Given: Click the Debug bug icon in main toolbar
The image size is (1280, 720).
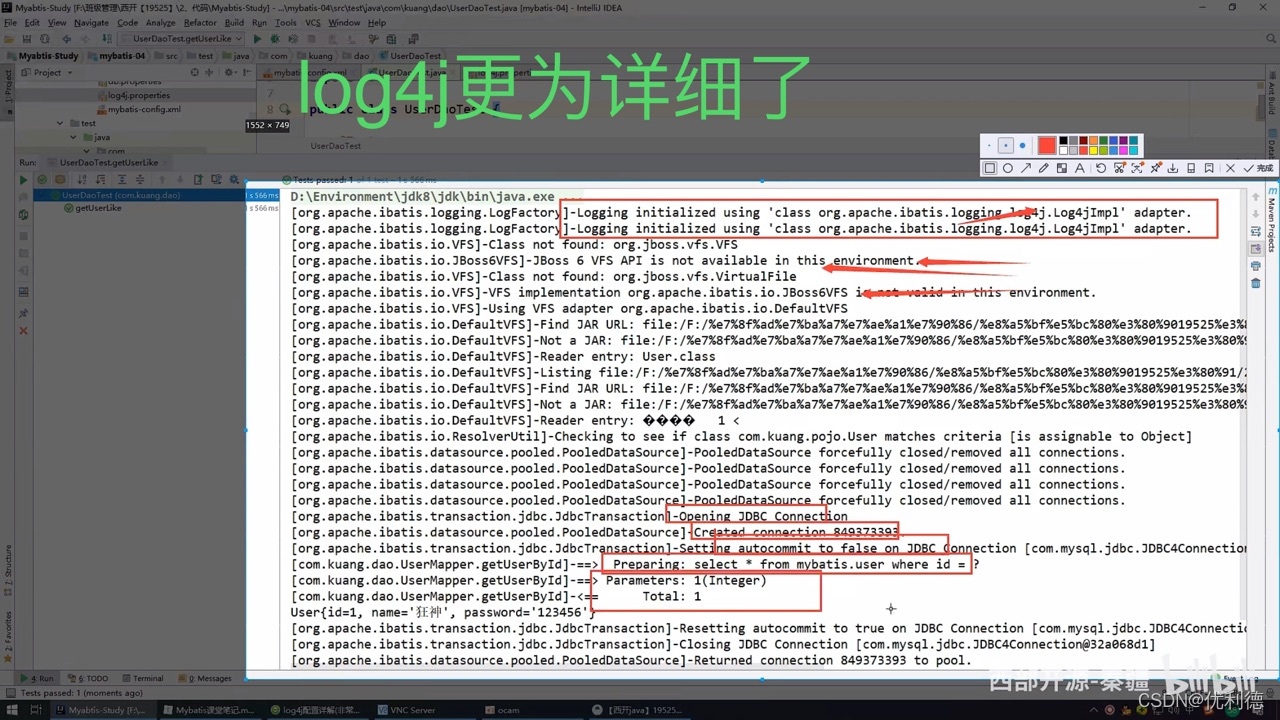Looking at the screenshot, I should pyautogui.click(x=274, y=39).
